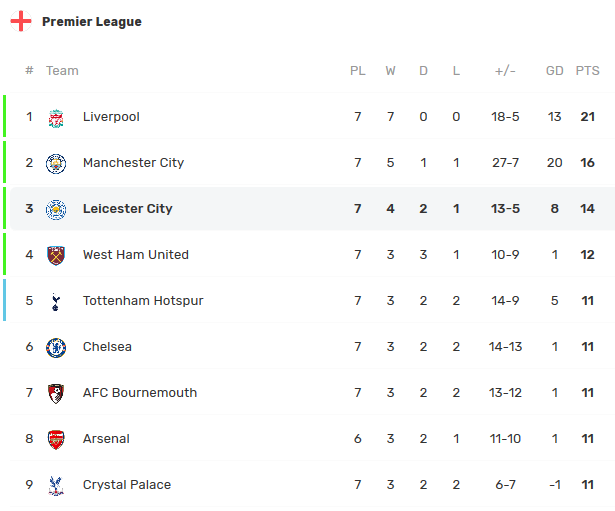This screenshot has height=511, width=615.
Task: Click the Crystal Palace crest
Action: [56, 485]
